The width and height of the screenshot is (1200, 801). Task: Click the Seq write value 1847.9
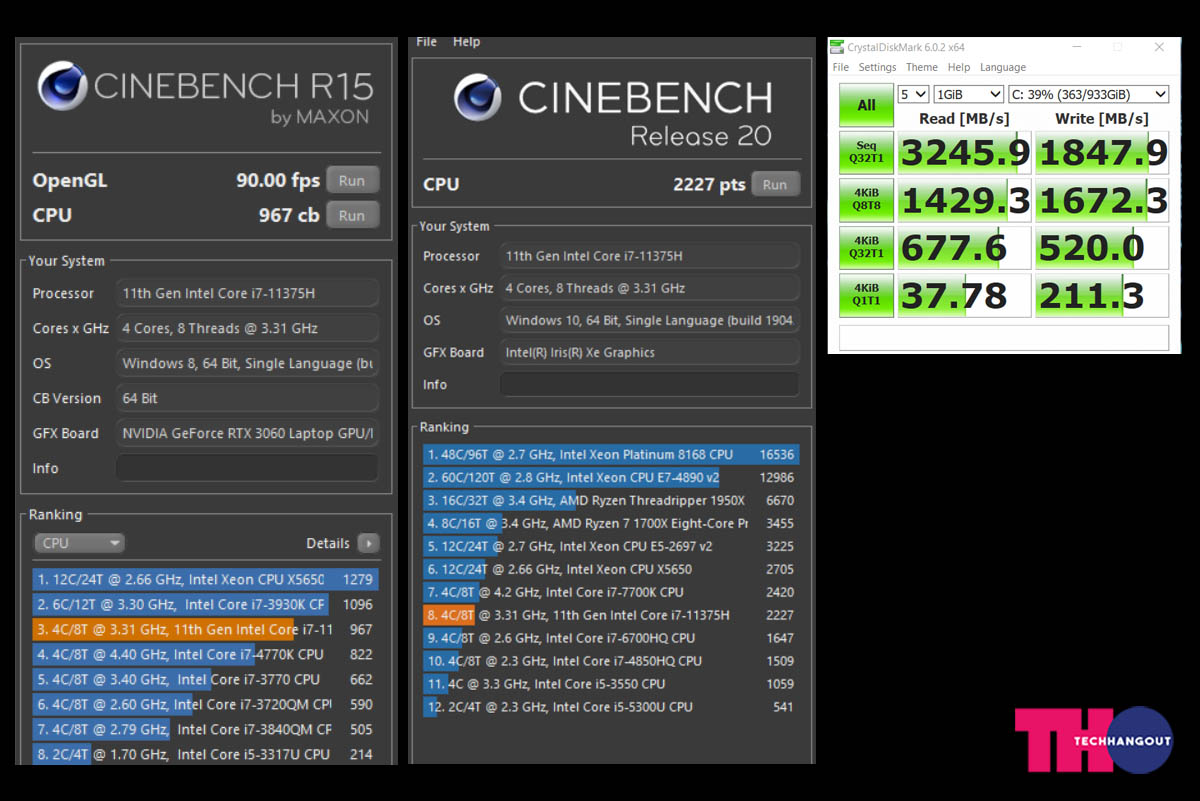tap(1102, 153)
